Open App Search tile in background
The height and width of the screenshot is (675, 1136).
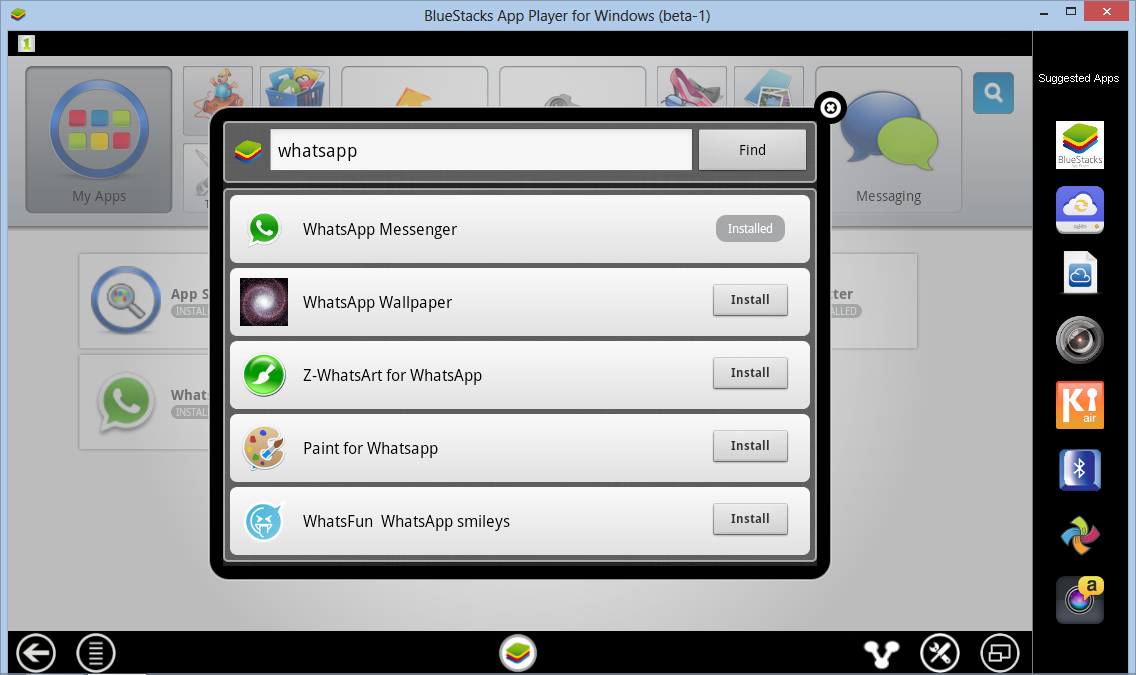144,301
